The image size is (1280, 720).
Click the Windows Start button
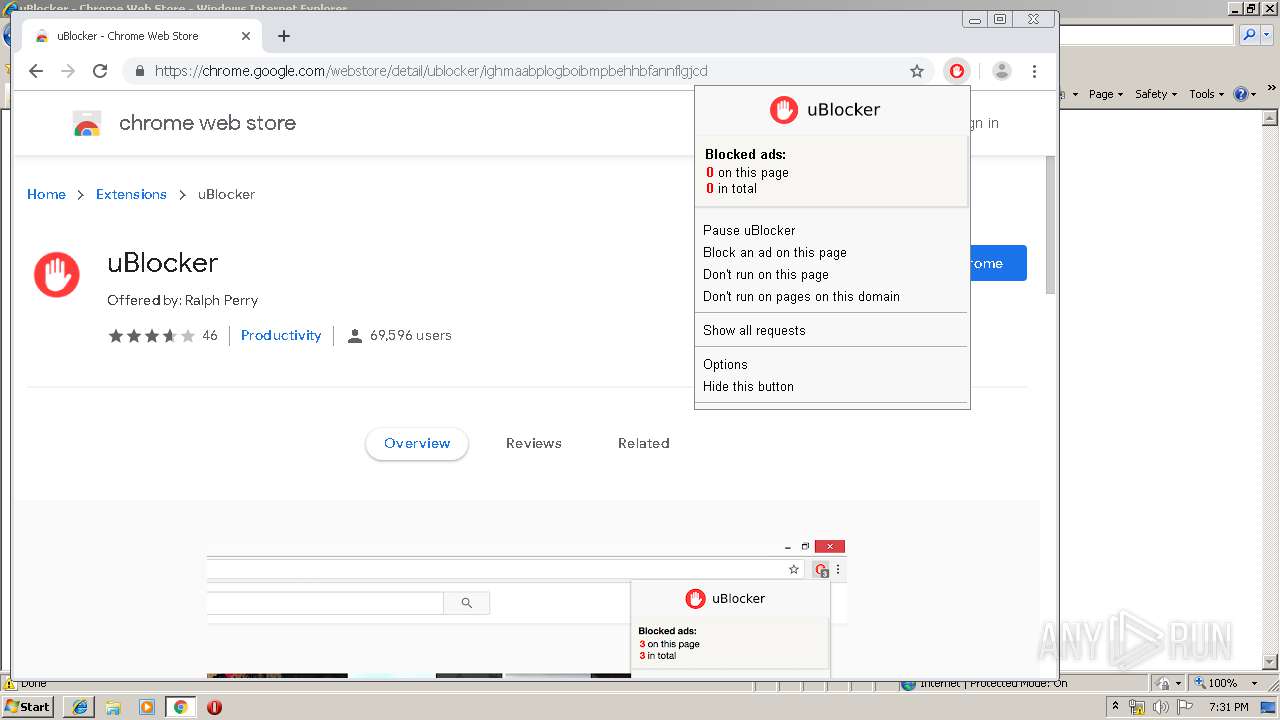point(28,706)
